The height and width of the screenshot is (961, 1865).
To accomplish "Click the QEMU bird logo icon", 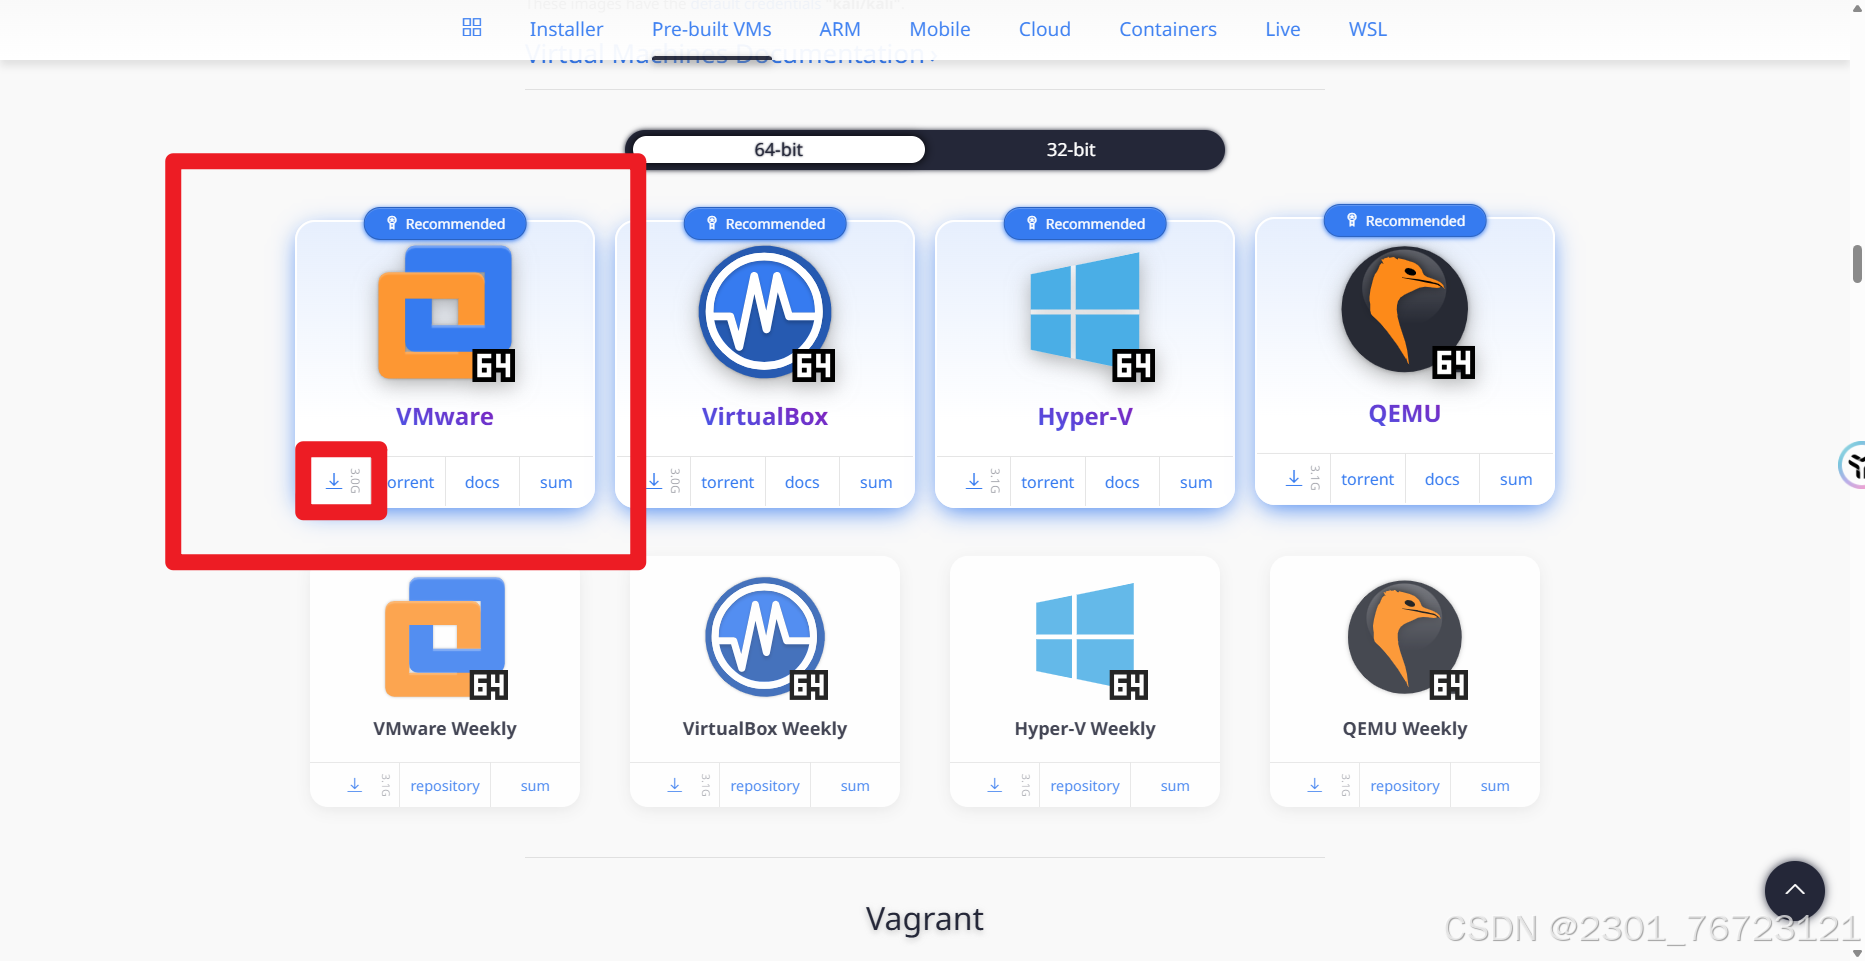I will [x=1406, y=311].
